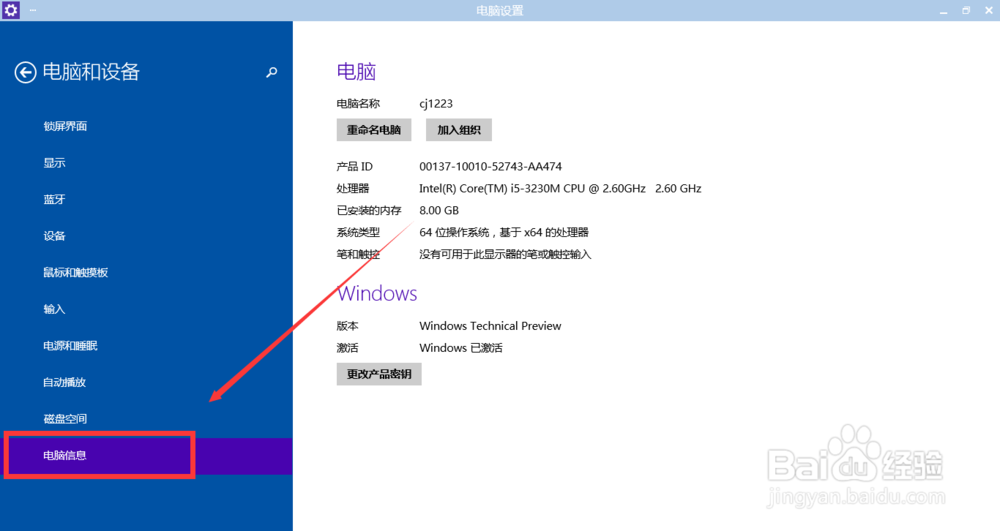Click the computer name cj1223
Viewport: 1000px width, 531px height.
[436, 103]
